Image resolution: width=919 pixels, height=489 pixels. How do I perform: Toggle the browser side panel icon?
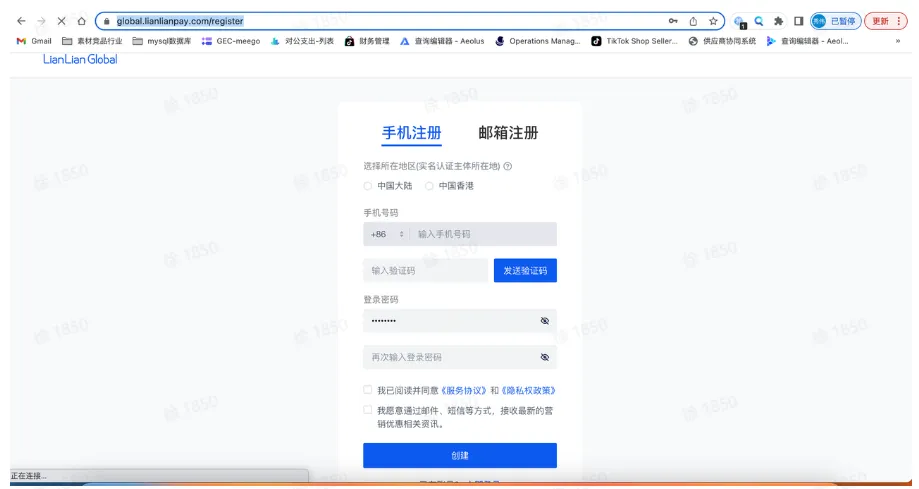pyautogui.click(x=798, y=21)
